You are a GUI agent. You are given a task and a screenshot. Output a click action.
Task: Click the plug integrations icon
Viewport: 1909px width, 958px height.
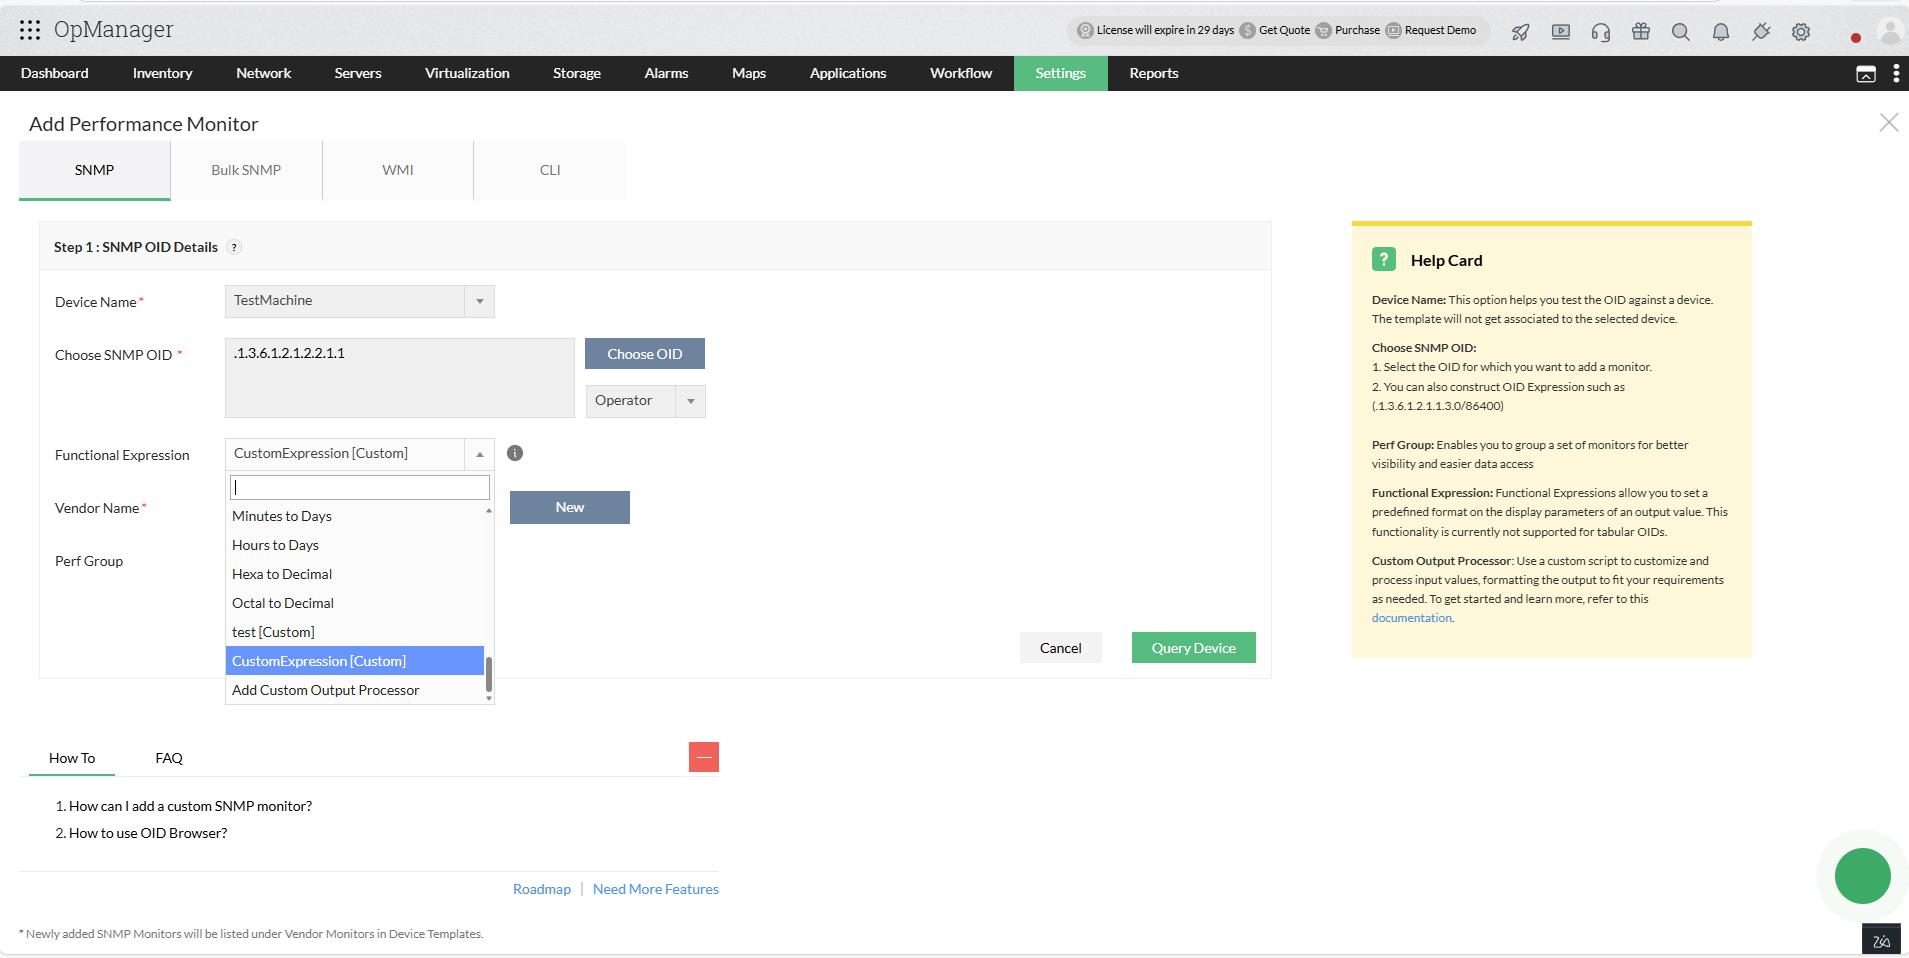click(x=1761, y=32)
